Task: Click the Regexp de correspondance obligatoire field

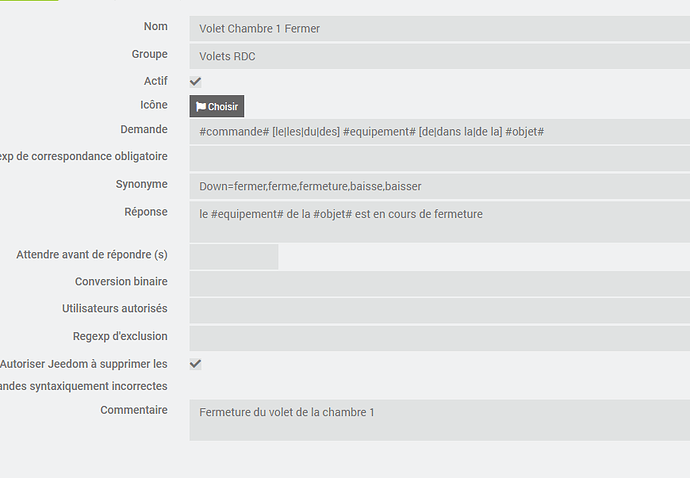Action: pos(438,158)
